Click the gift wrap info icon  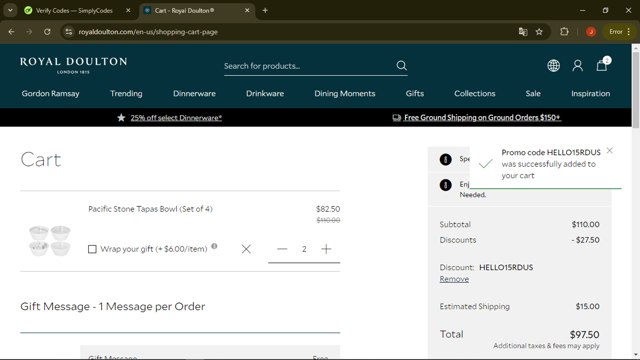(x=214, y=246)
